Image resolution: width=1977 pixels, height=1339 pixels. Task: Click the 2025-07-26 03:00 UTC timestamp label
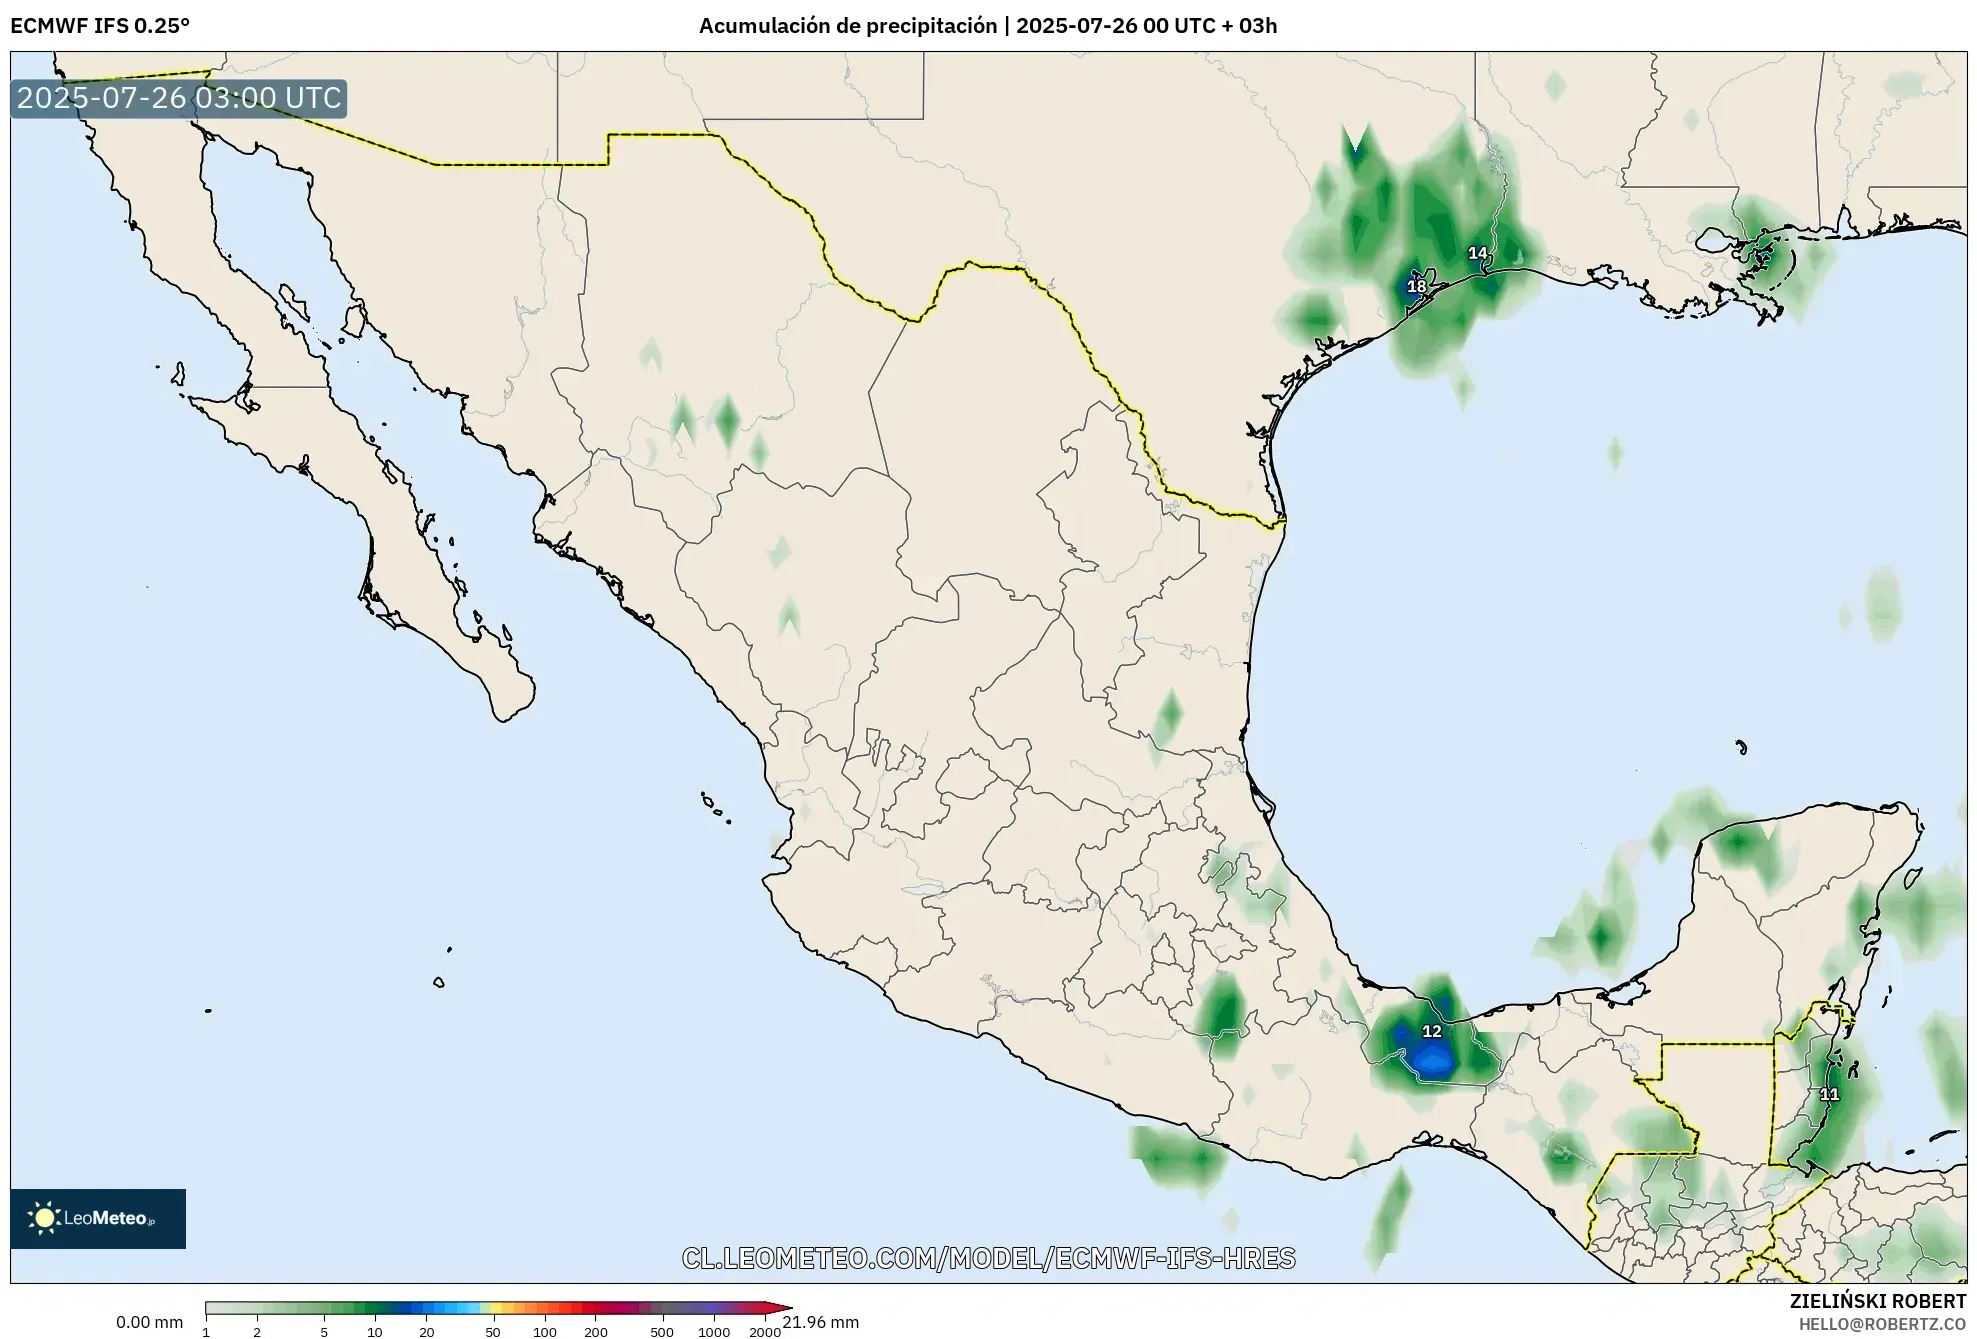tap(179, 98)
